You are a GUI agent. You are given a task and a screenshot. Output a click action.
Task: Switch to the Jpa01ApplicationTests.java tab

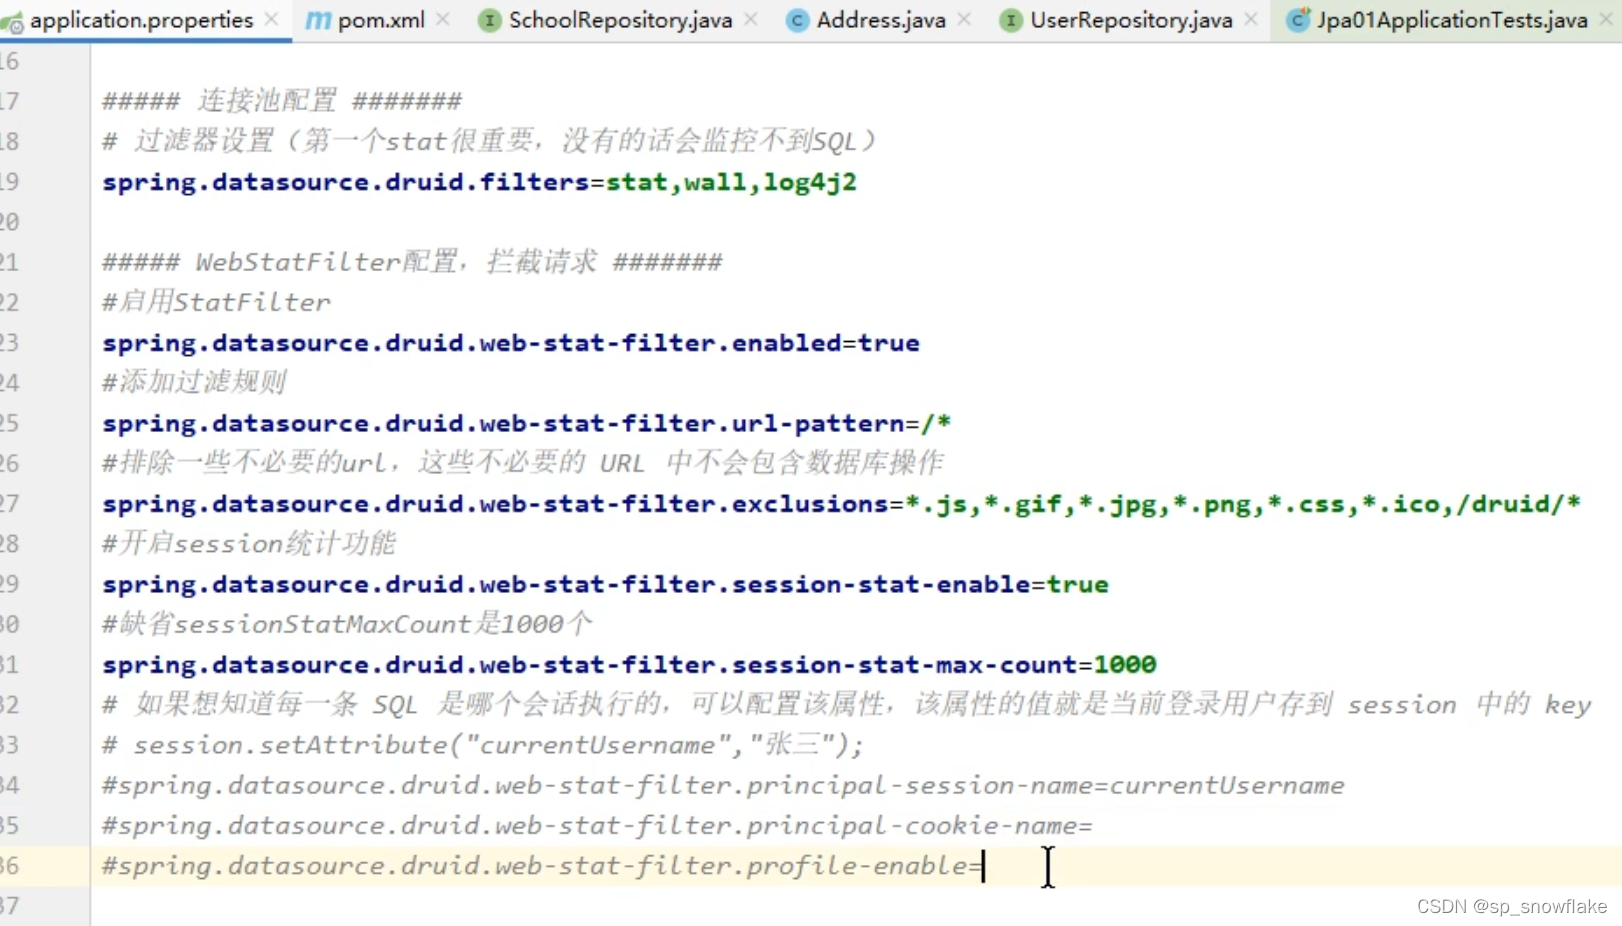(1451, 20)
